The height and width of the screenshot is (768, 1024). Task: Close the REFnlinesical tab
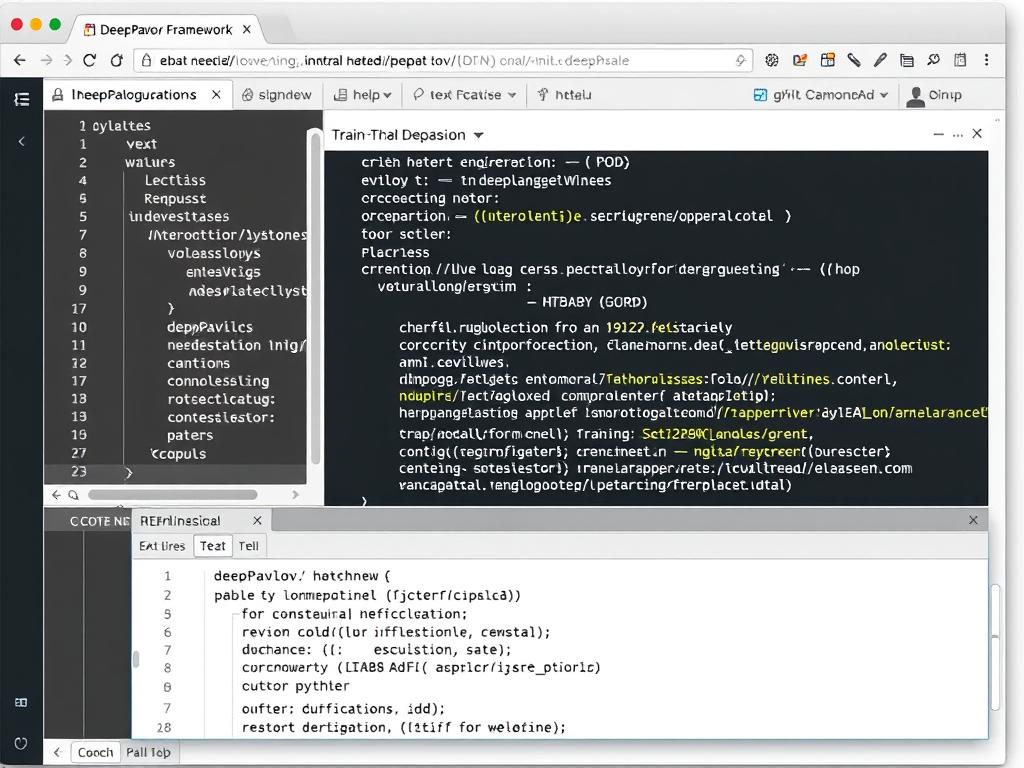coord(257,520)
